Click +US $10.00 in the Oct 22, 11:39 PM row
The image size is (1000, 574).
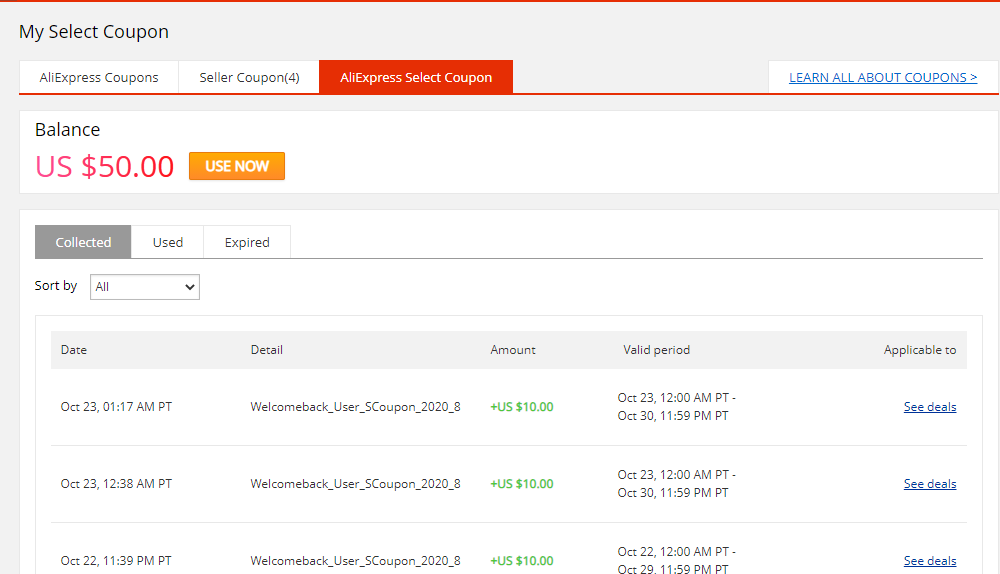click(x=522, y=561)
